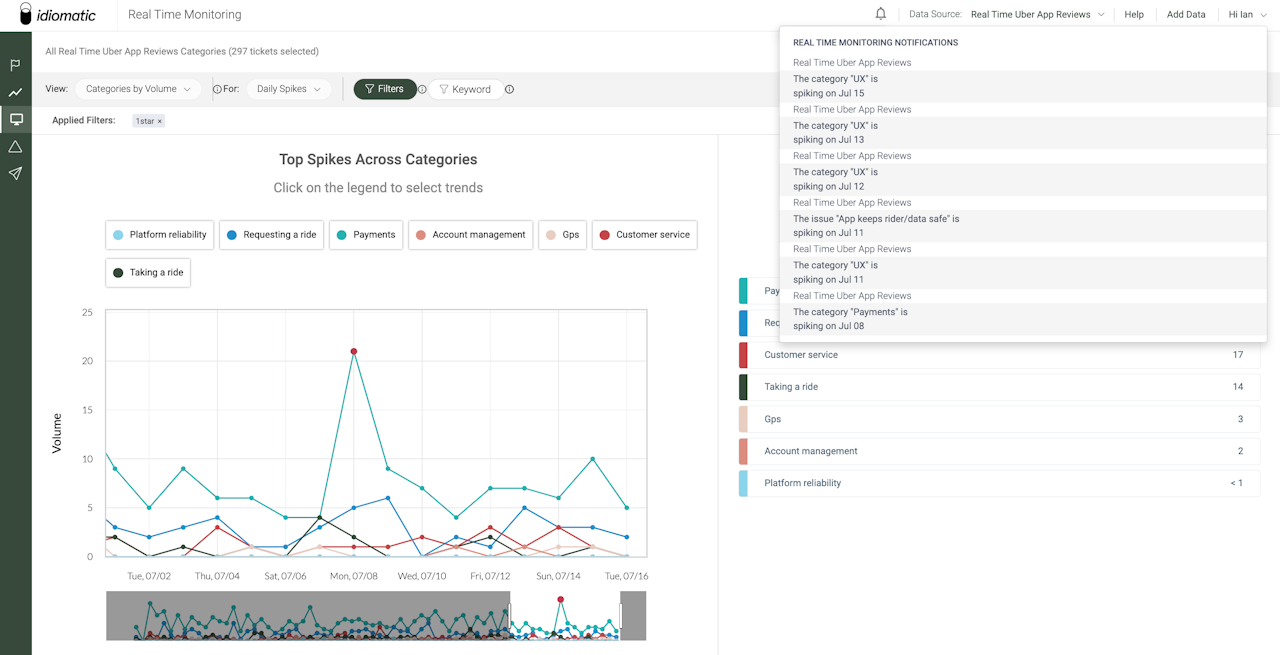Click the dark Filters button

click(x=384, y=89)
